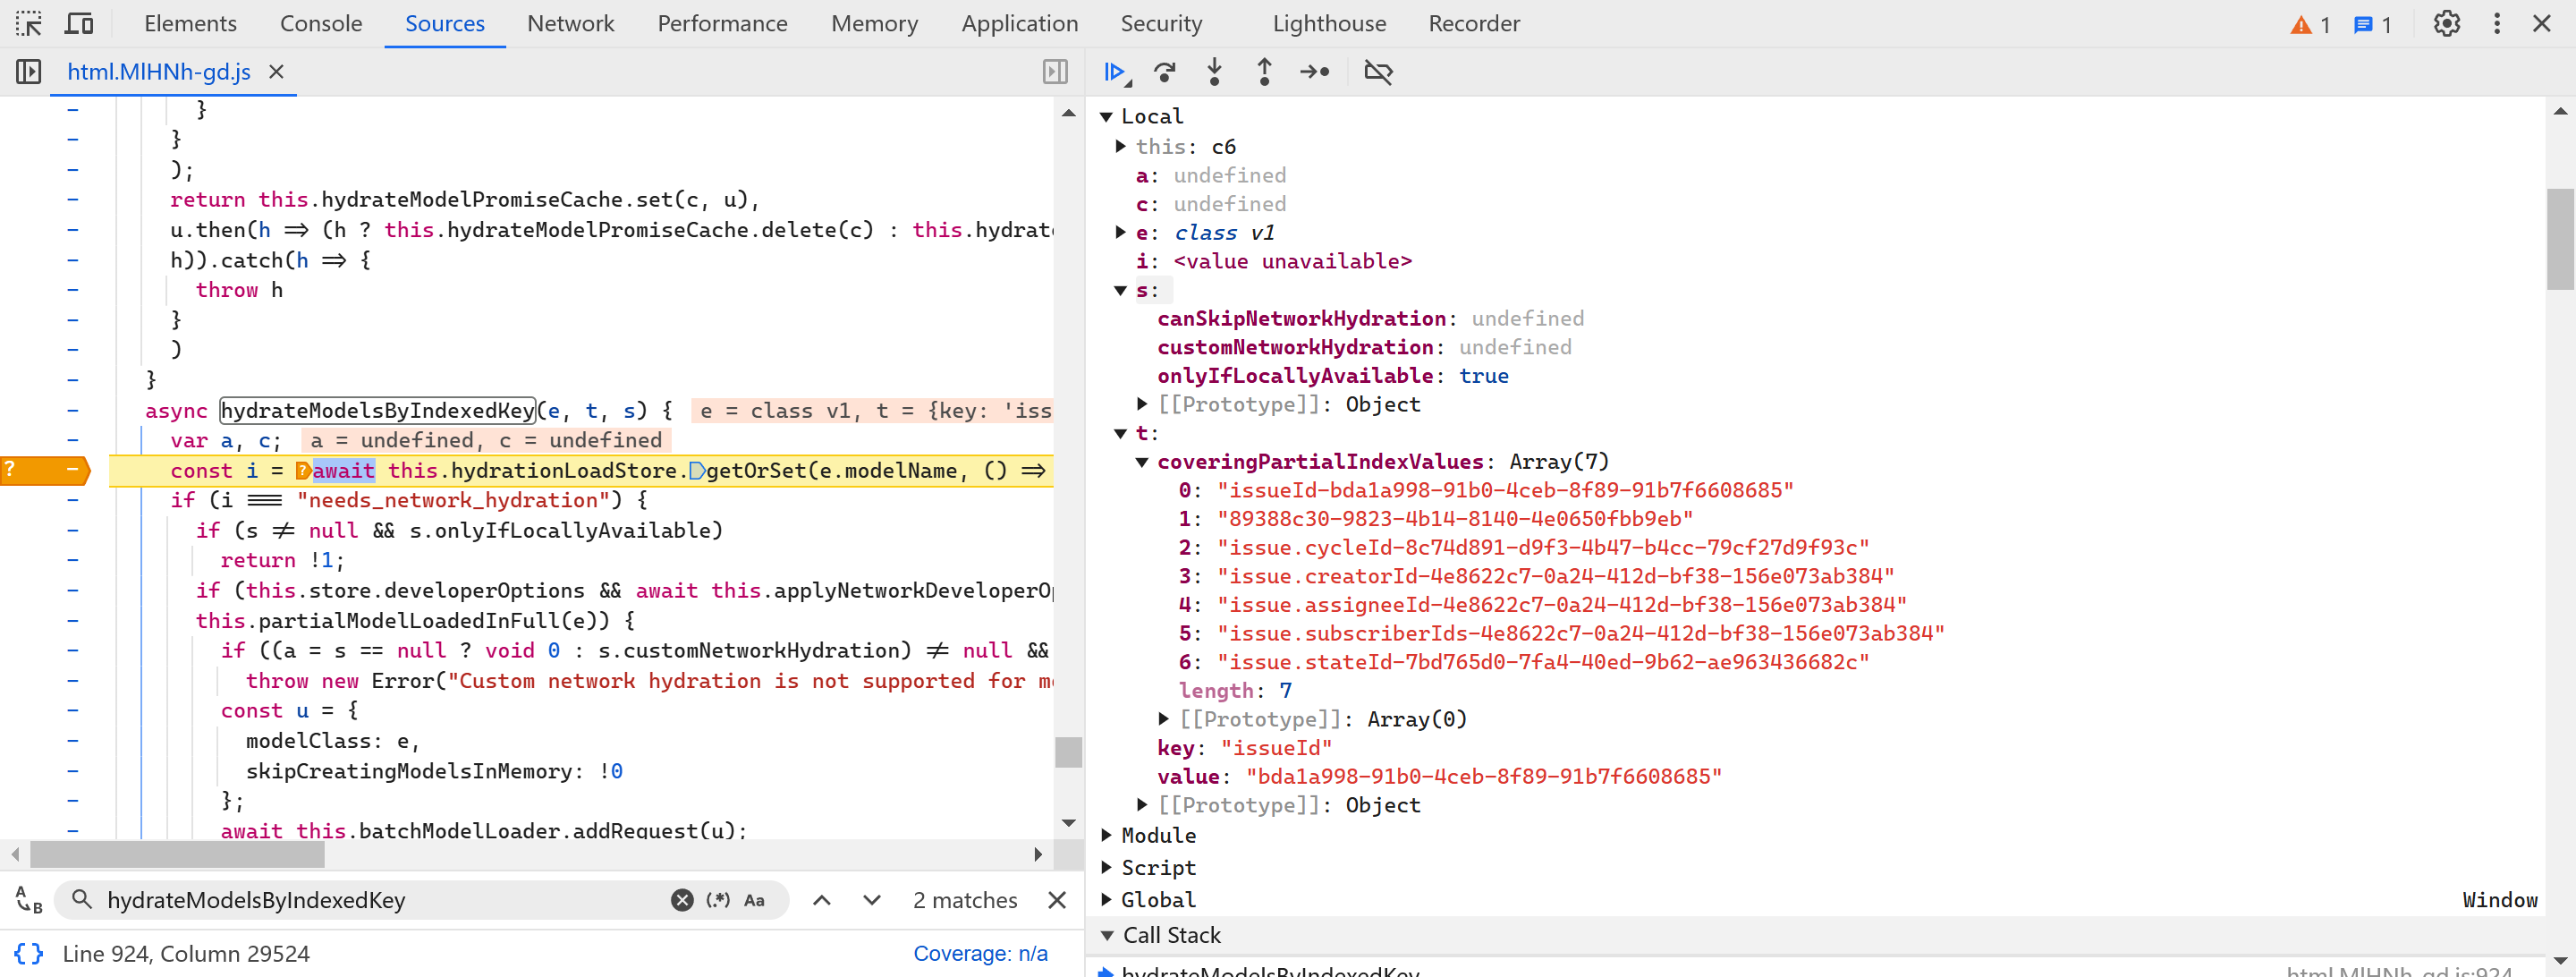This screenshot has width=2576, height=977.
Task: Resume script execution
Action: click(x=1114, y=72)
